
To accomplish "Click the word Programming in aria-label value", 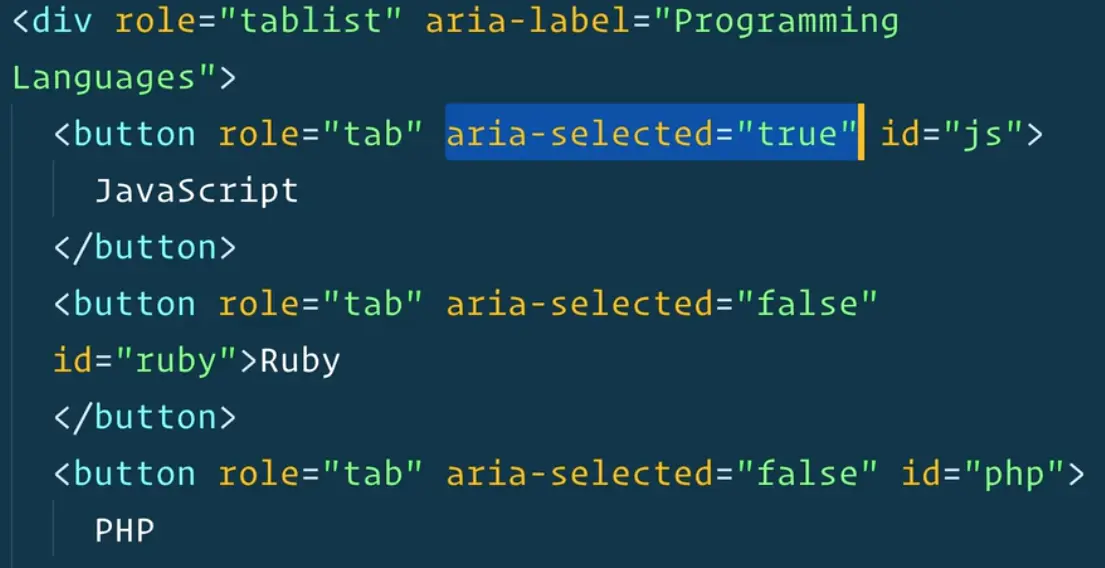I will 786,22.
